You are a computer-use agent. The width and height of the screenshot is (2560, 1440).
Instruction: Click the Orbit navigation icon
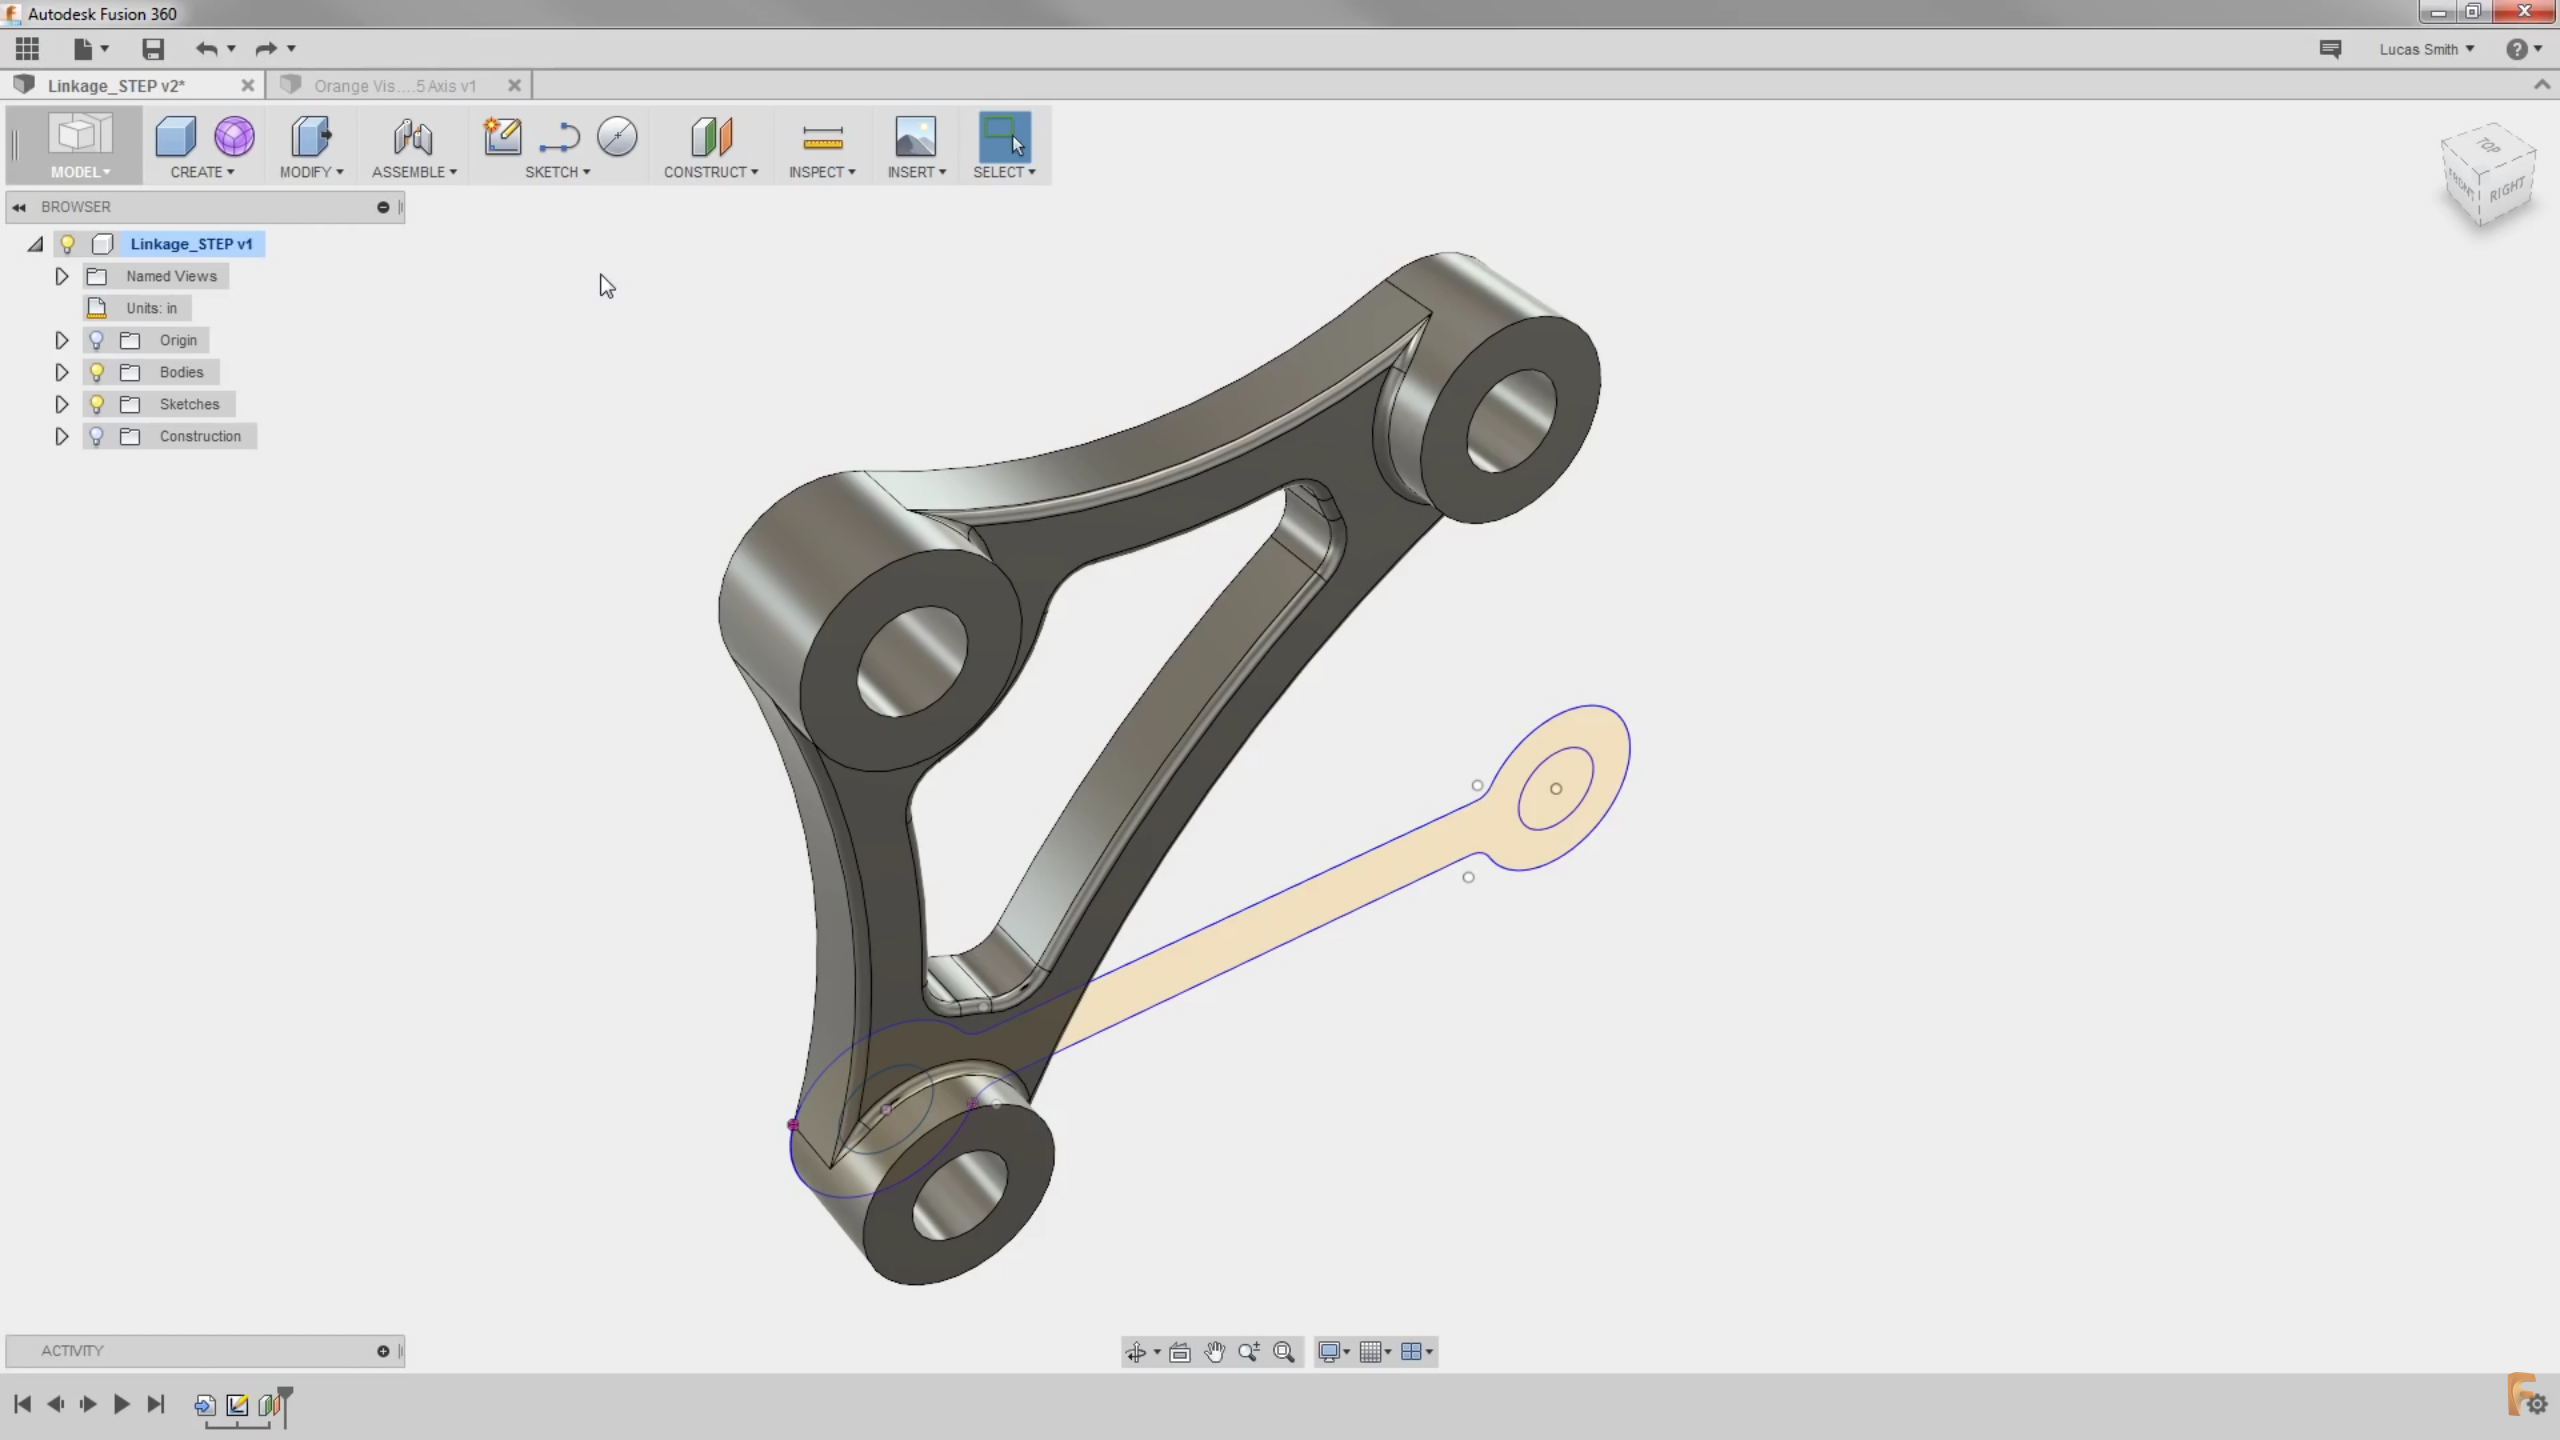[x=1136, y=1352]
